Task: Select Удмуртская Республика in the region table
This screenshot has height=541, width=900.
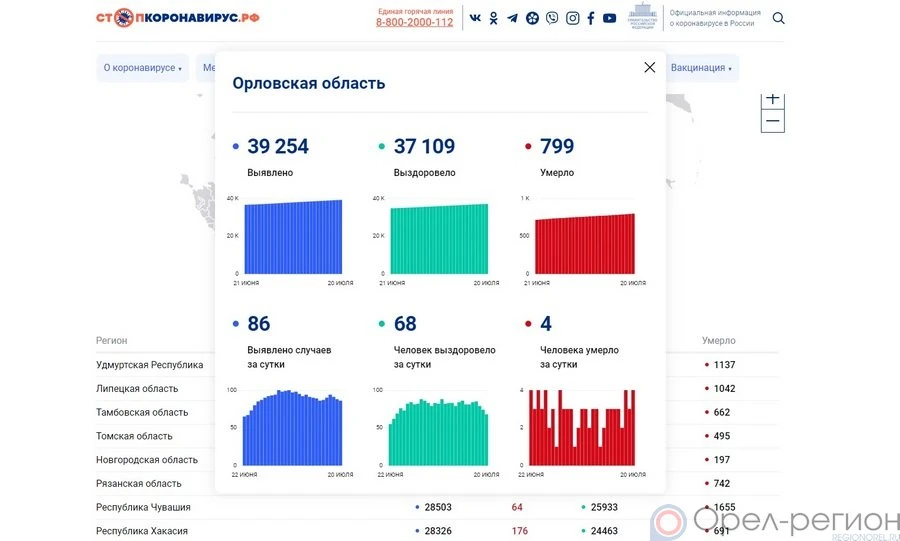Action: pos(149,365)
